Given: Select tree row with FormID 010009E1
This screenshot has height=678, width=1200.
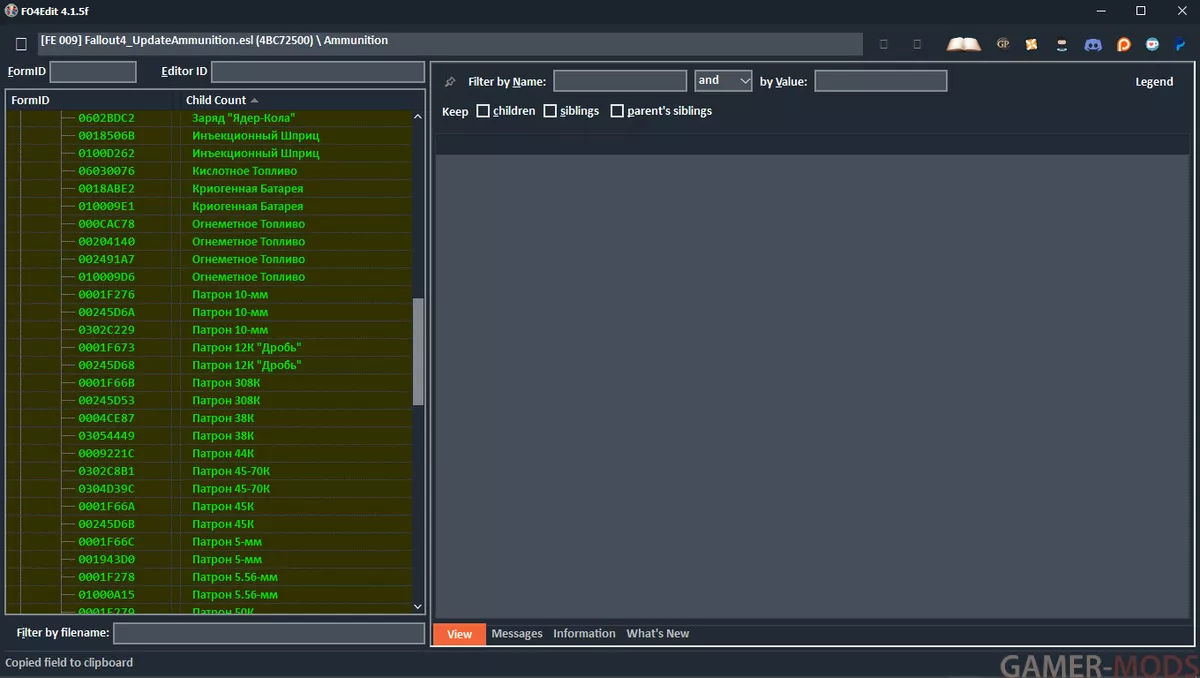Looking at the screenshot, I should 209,206.
